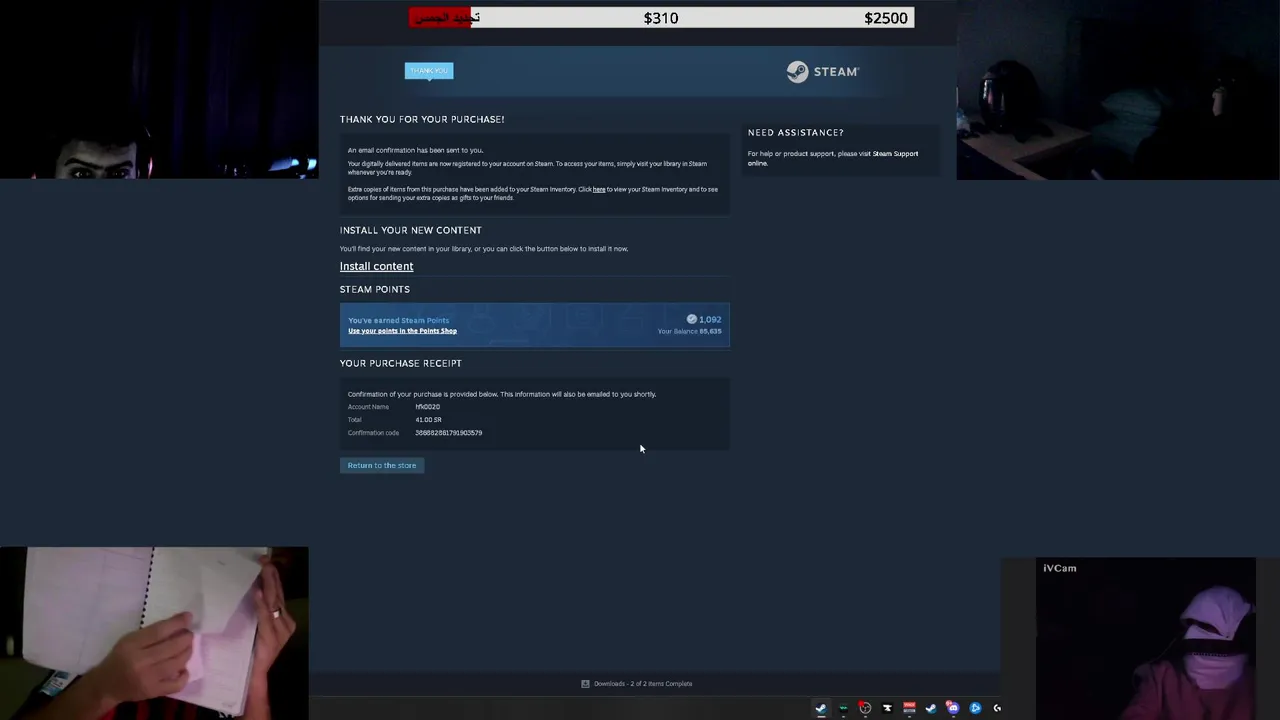The width and height of the screenshot is (1280, 720).
Task: Click Return to the store button
Action: coord(382,465)
